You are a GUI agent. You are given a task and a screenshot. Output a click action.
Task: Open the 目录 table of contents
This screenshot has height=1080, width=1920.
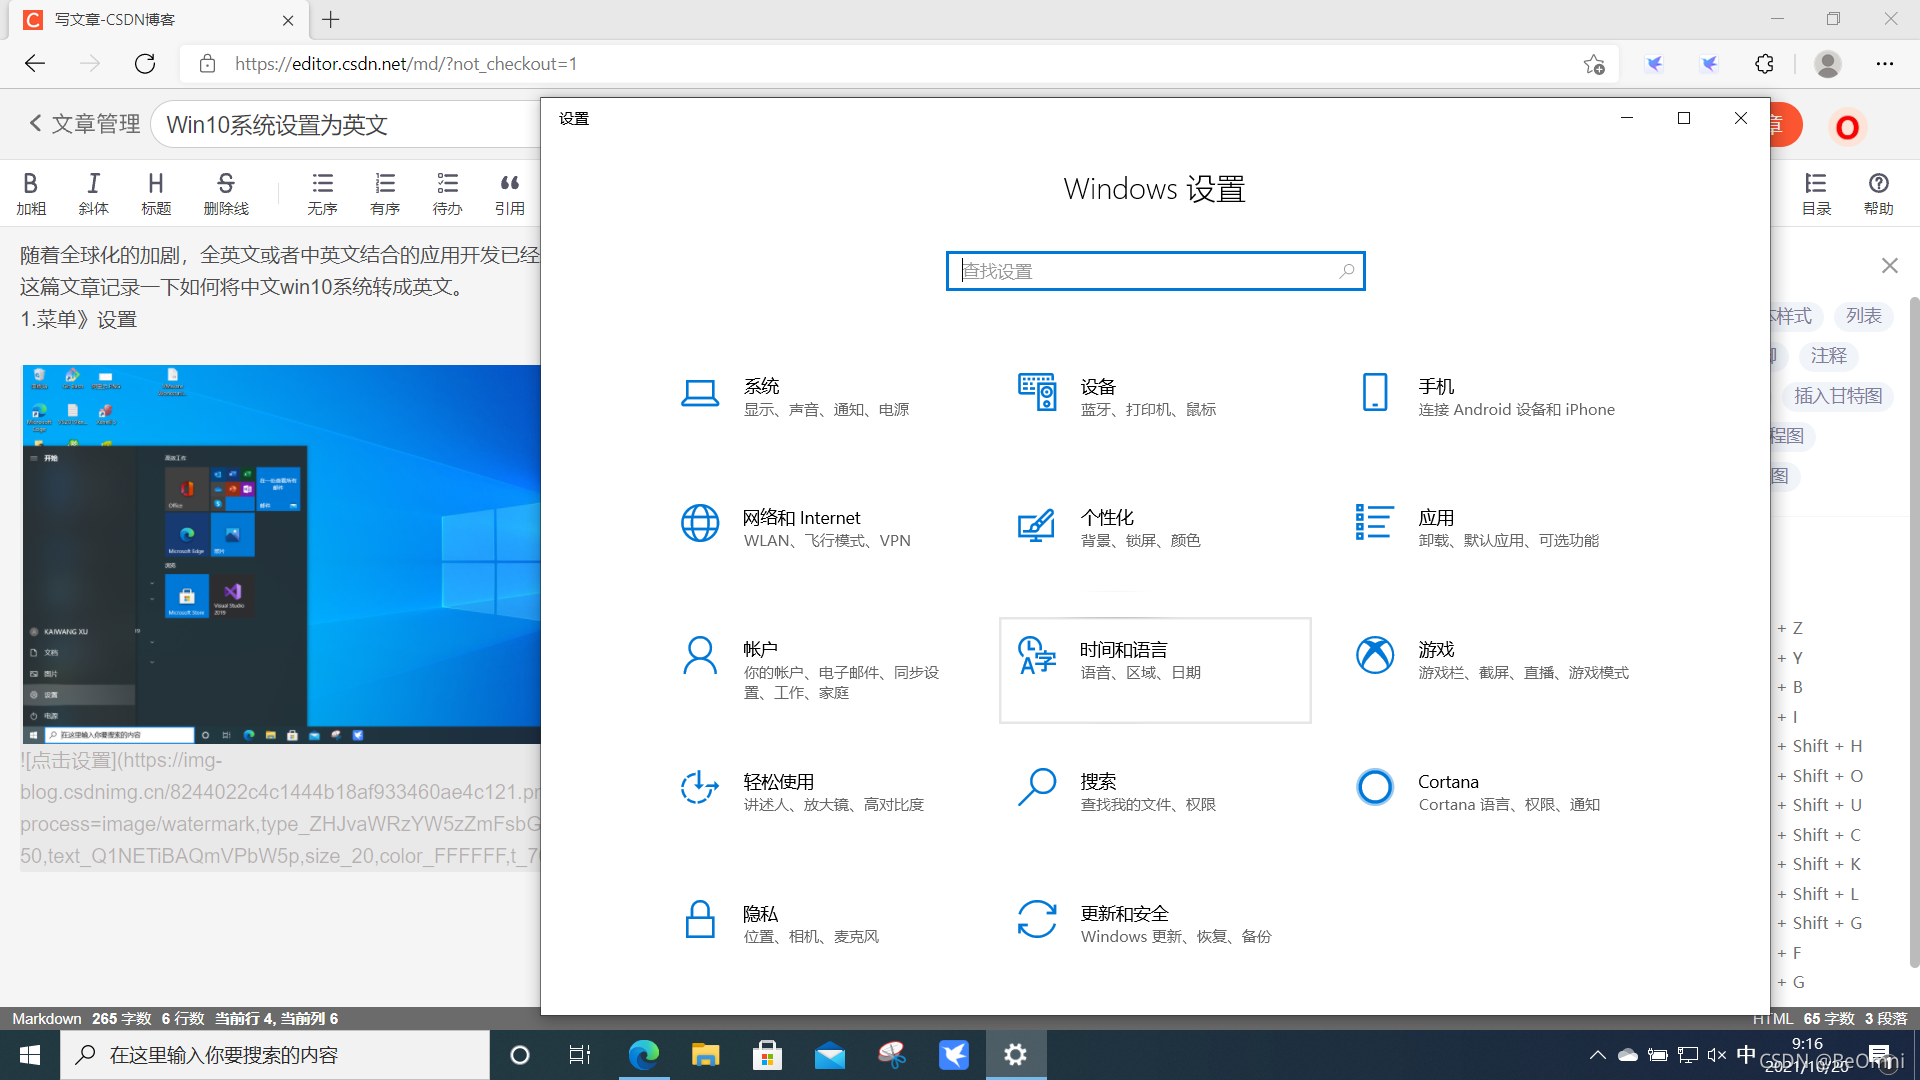coord(1815,193)
